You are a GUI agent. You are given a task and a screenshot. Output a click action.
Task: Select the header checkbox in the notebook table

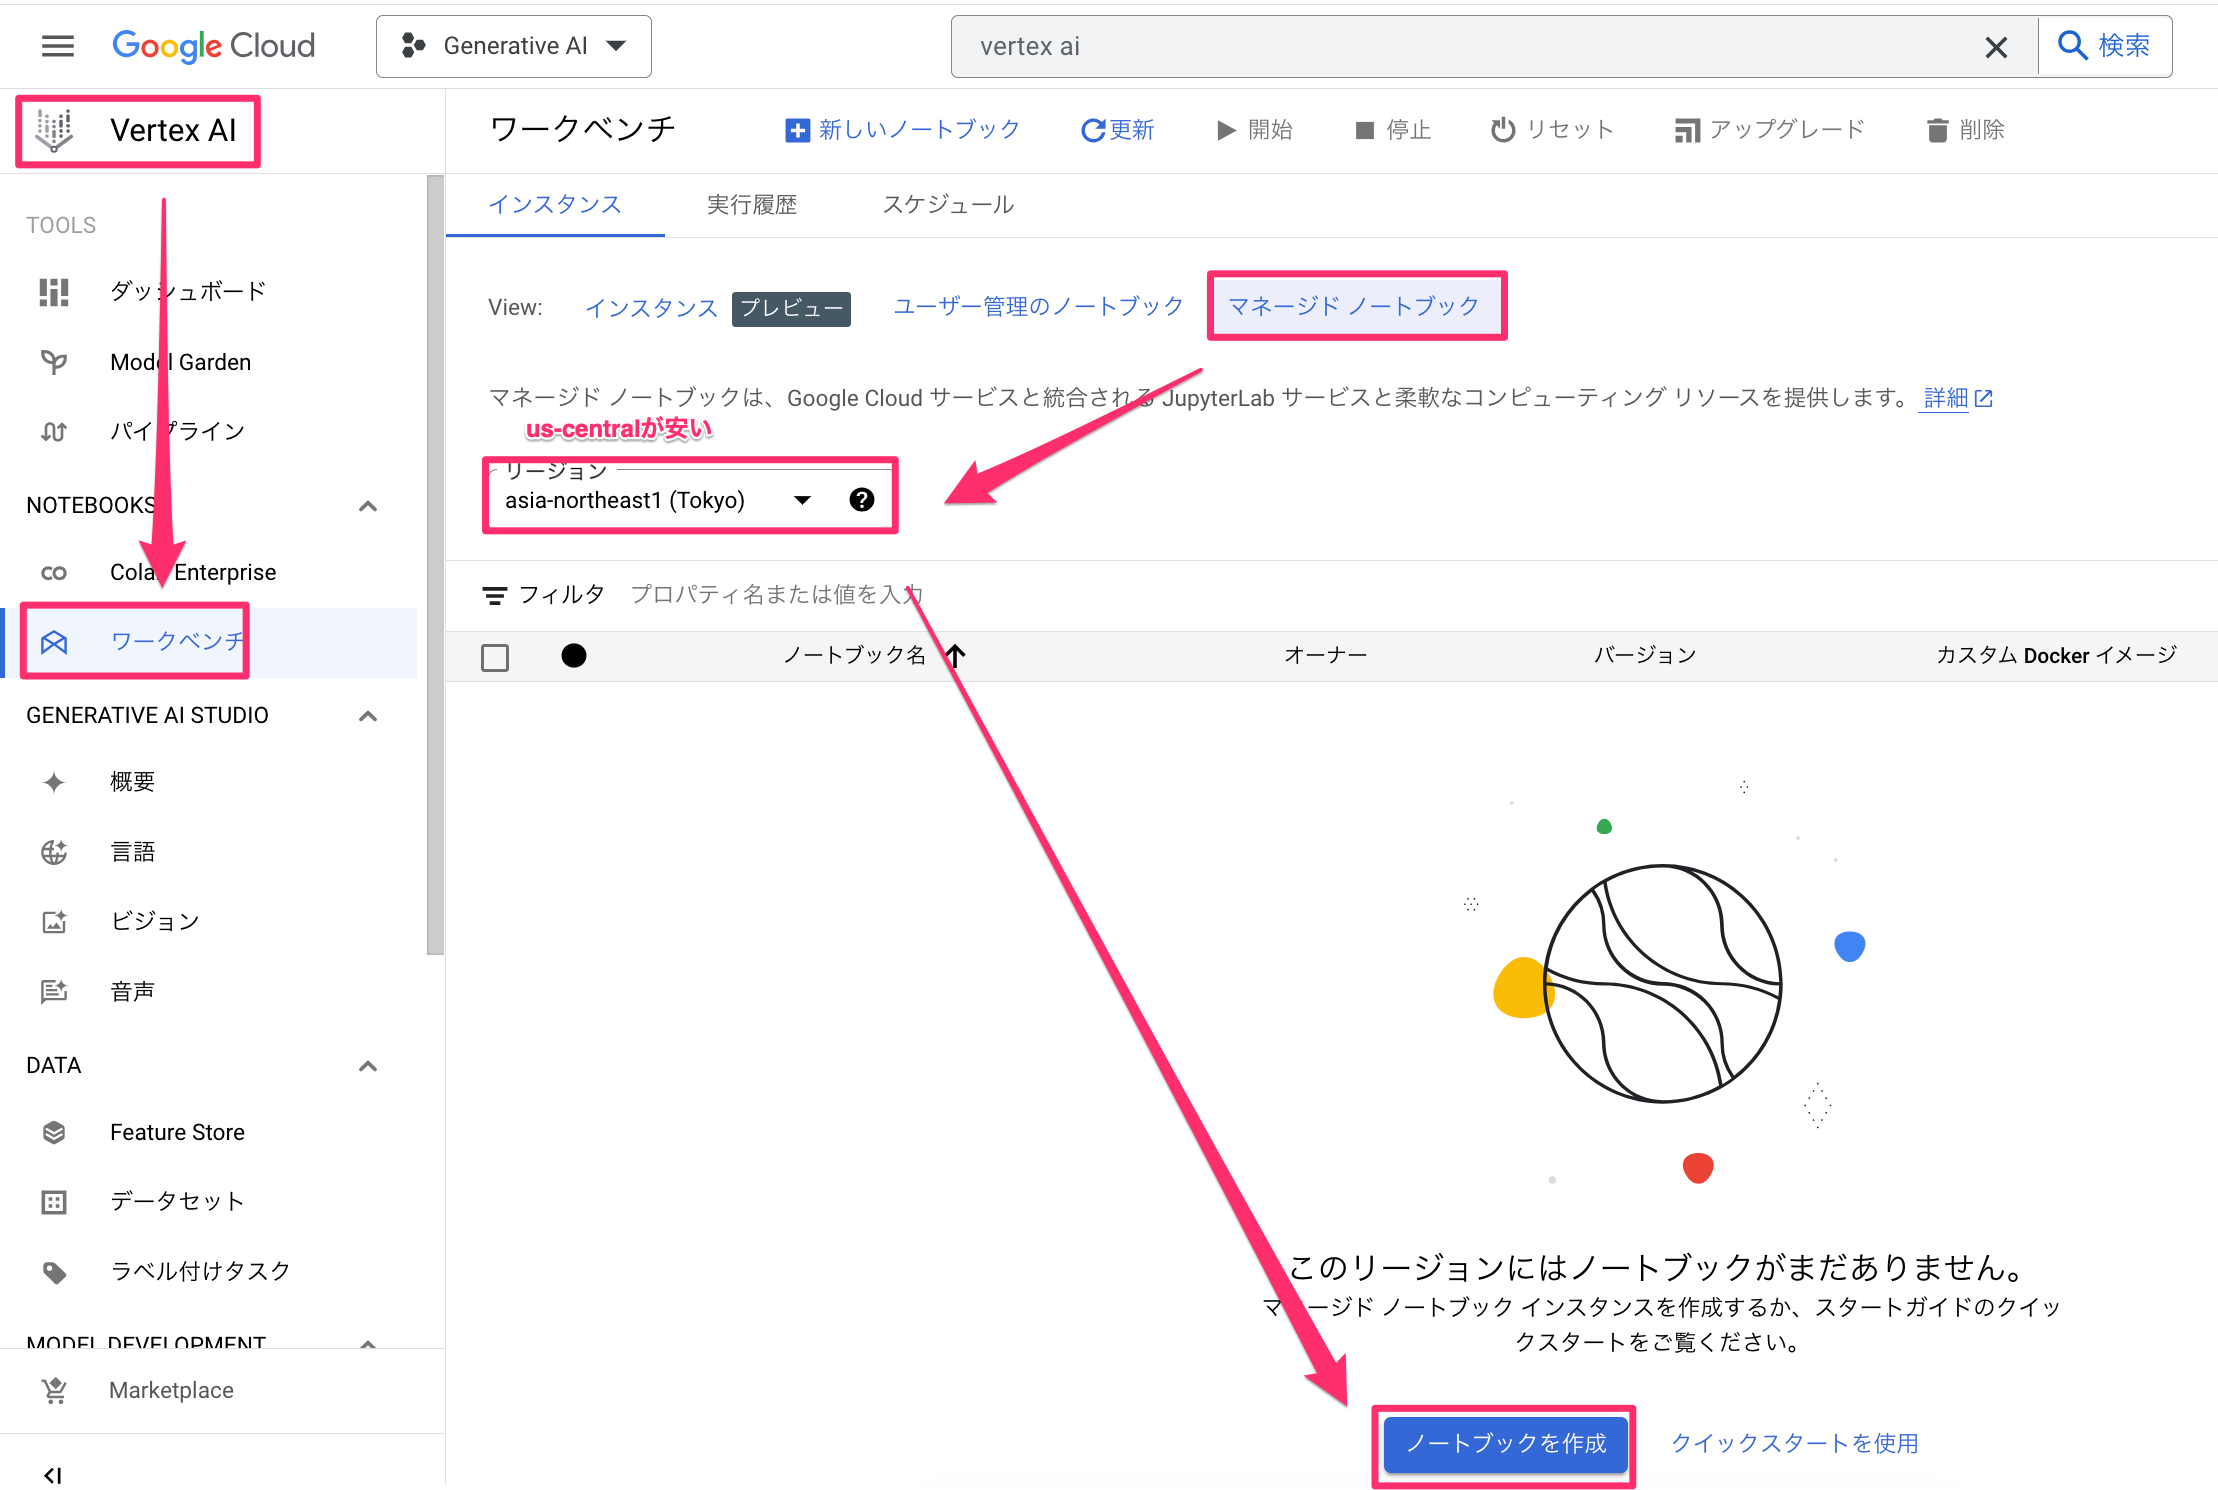495,656
